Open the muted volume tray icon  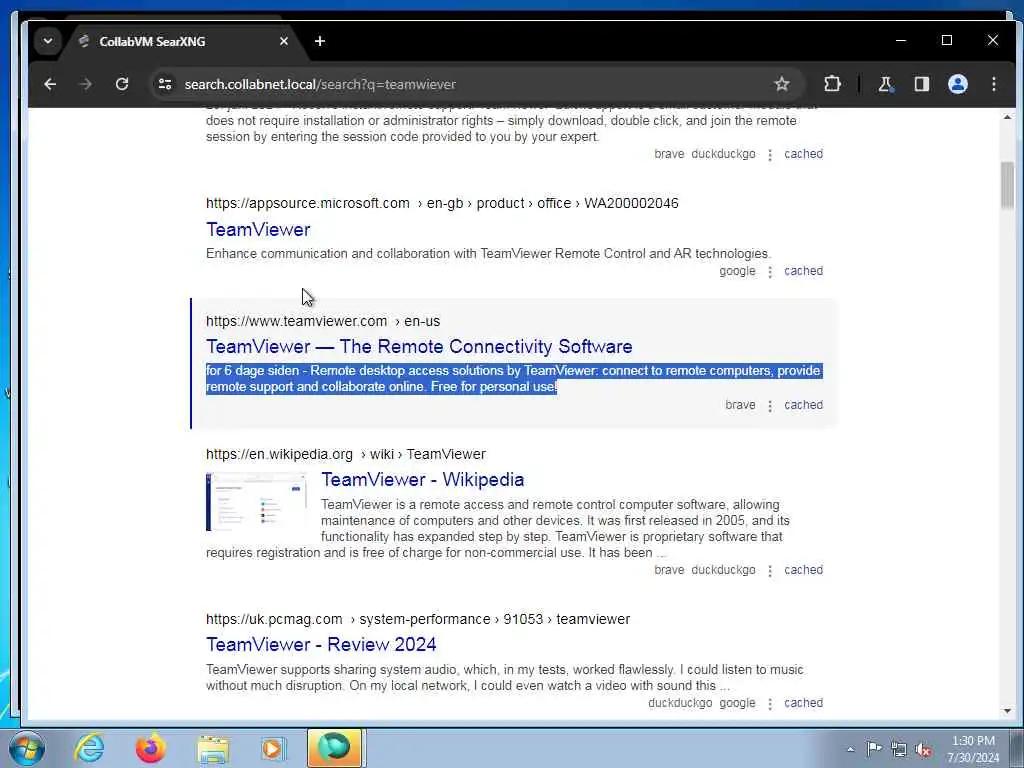(x=923, y=749)
